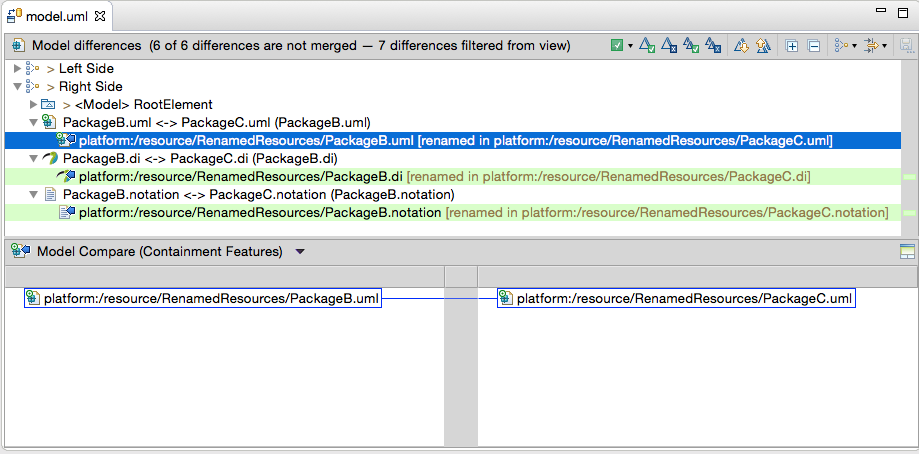Expand the <Model> RootElement node

click(33, 105)
